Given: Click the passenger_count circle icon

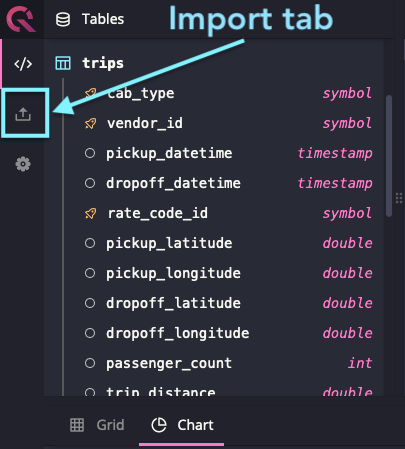Looking at the screenshot, I should click(x=90, y=363).
